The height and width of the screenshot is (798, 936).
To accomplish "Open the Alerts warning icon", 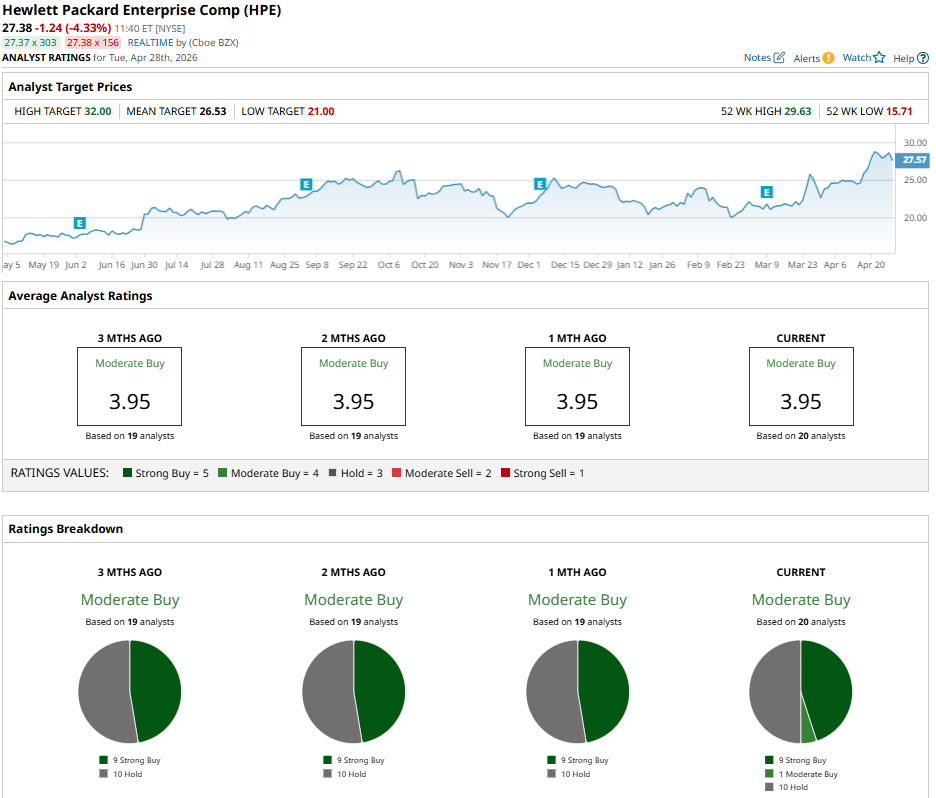I will (828, 59).
